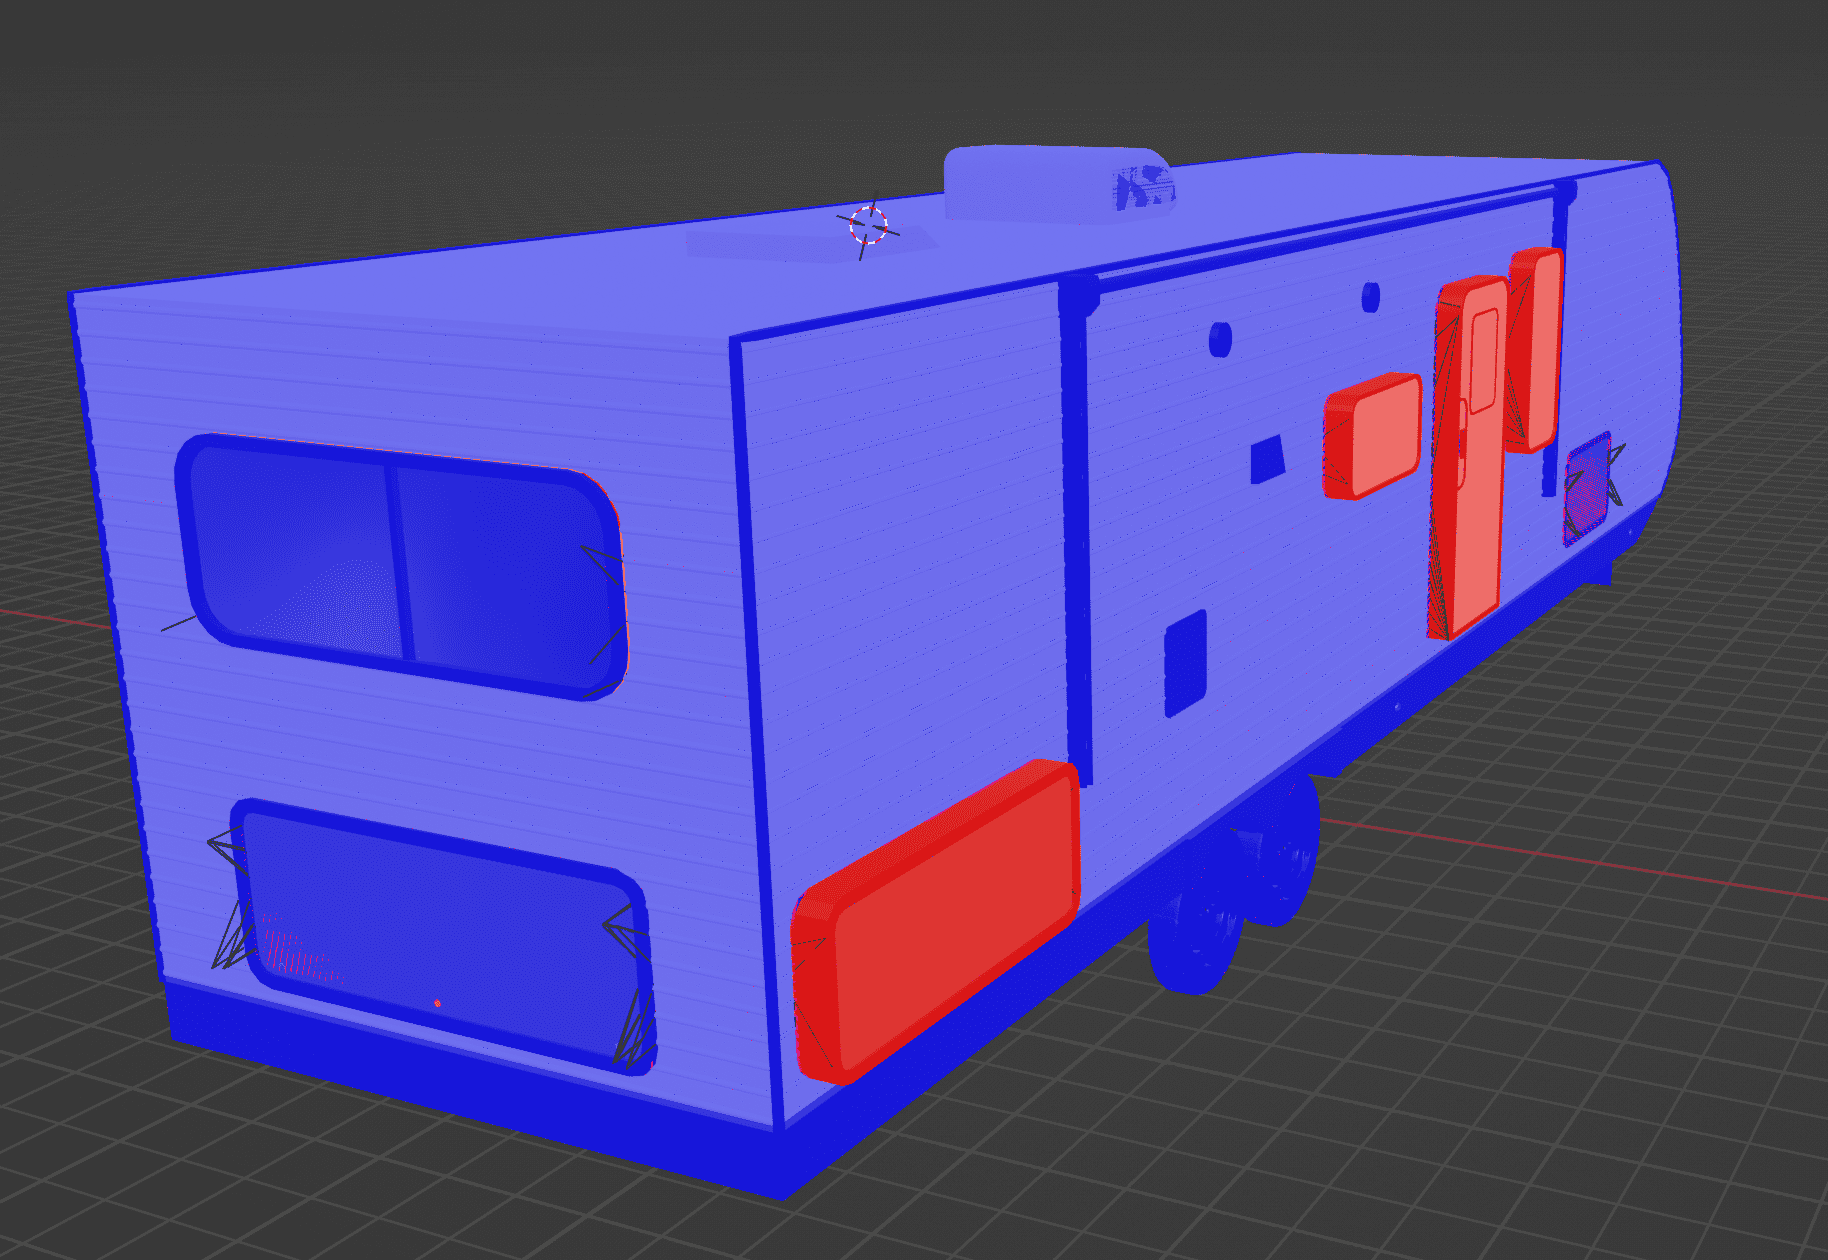Select the dark rectangular hatch on side wall
The height and width of the screenshot is (1260, 1828).
1186,663
